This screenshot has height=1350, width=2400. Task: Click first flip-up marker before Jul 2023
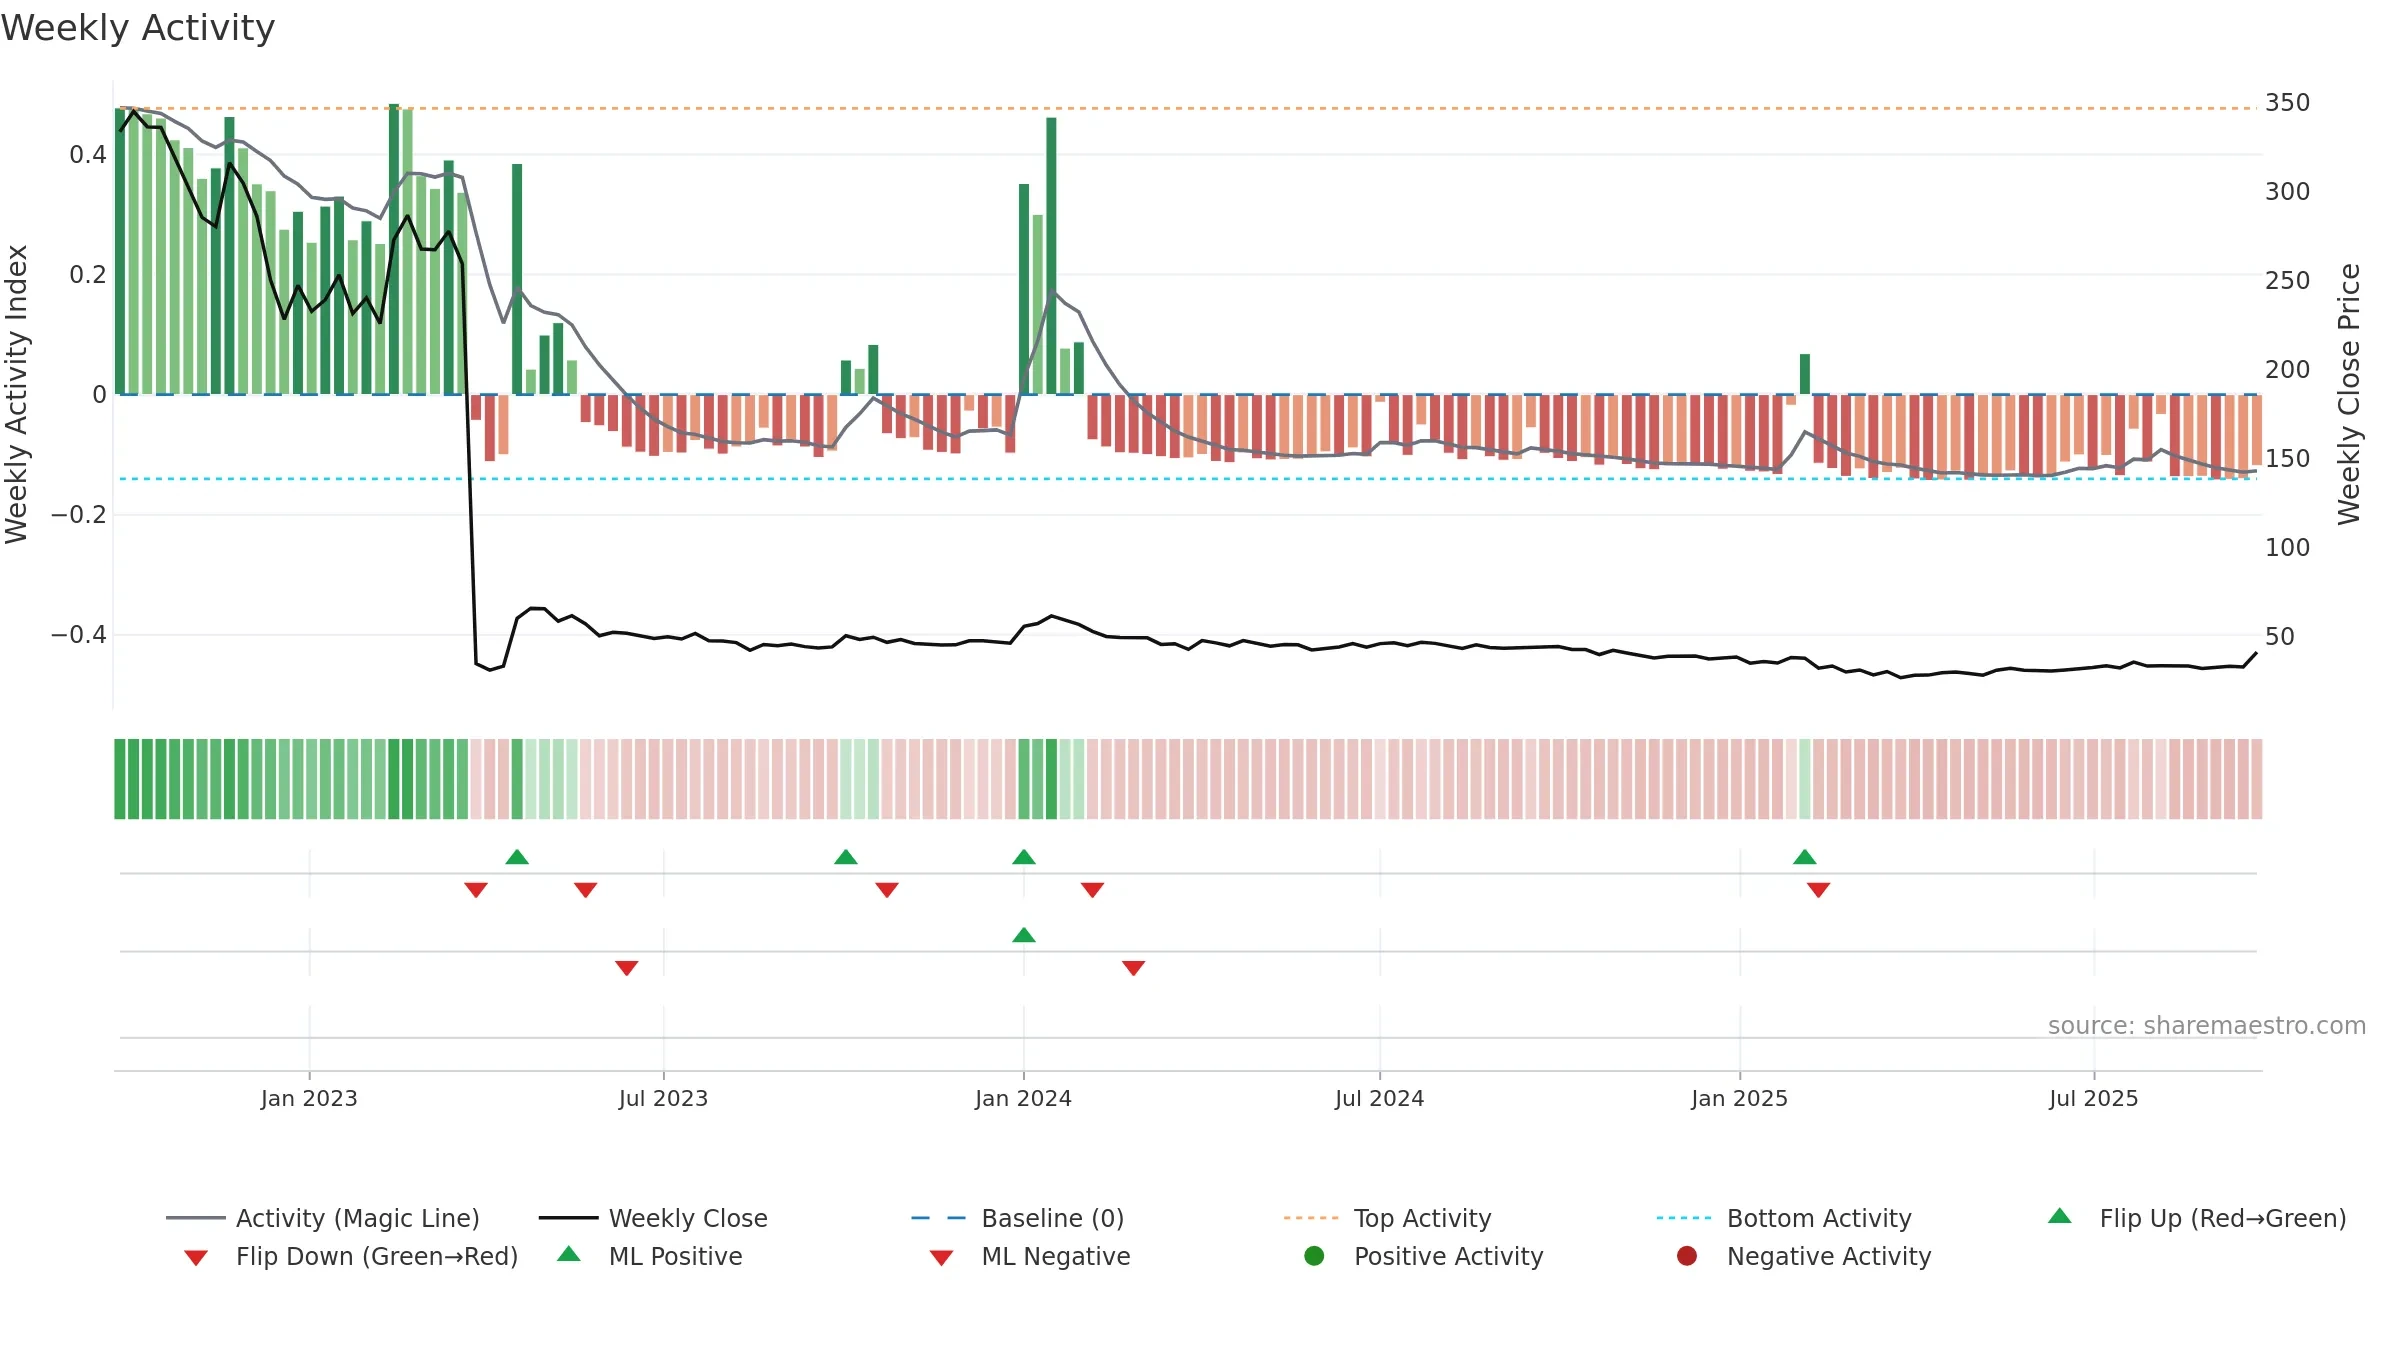tap(517, 857)
